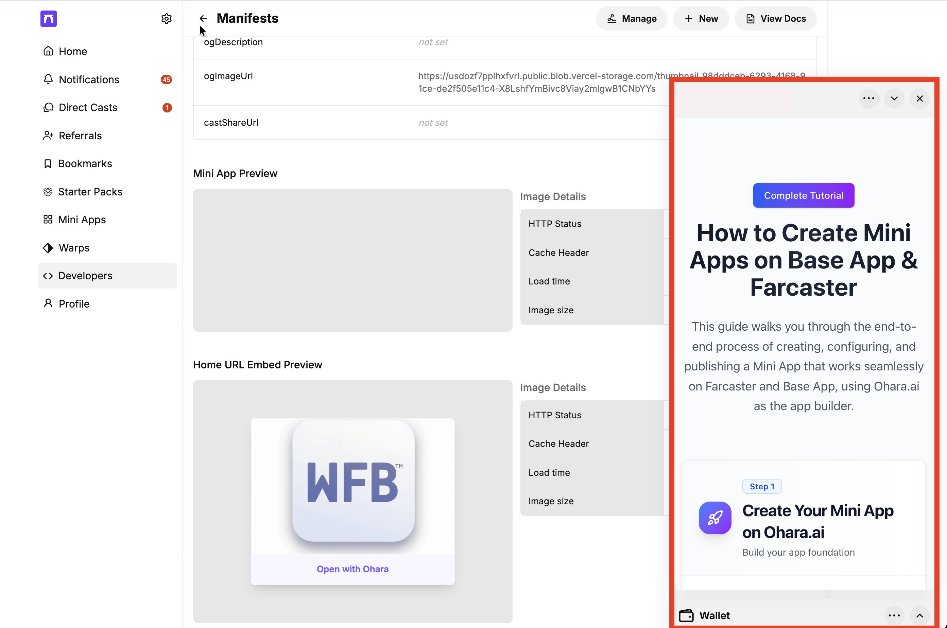
Task: Click the Direct Casts chat icon
Action: (x=48, y=107)
